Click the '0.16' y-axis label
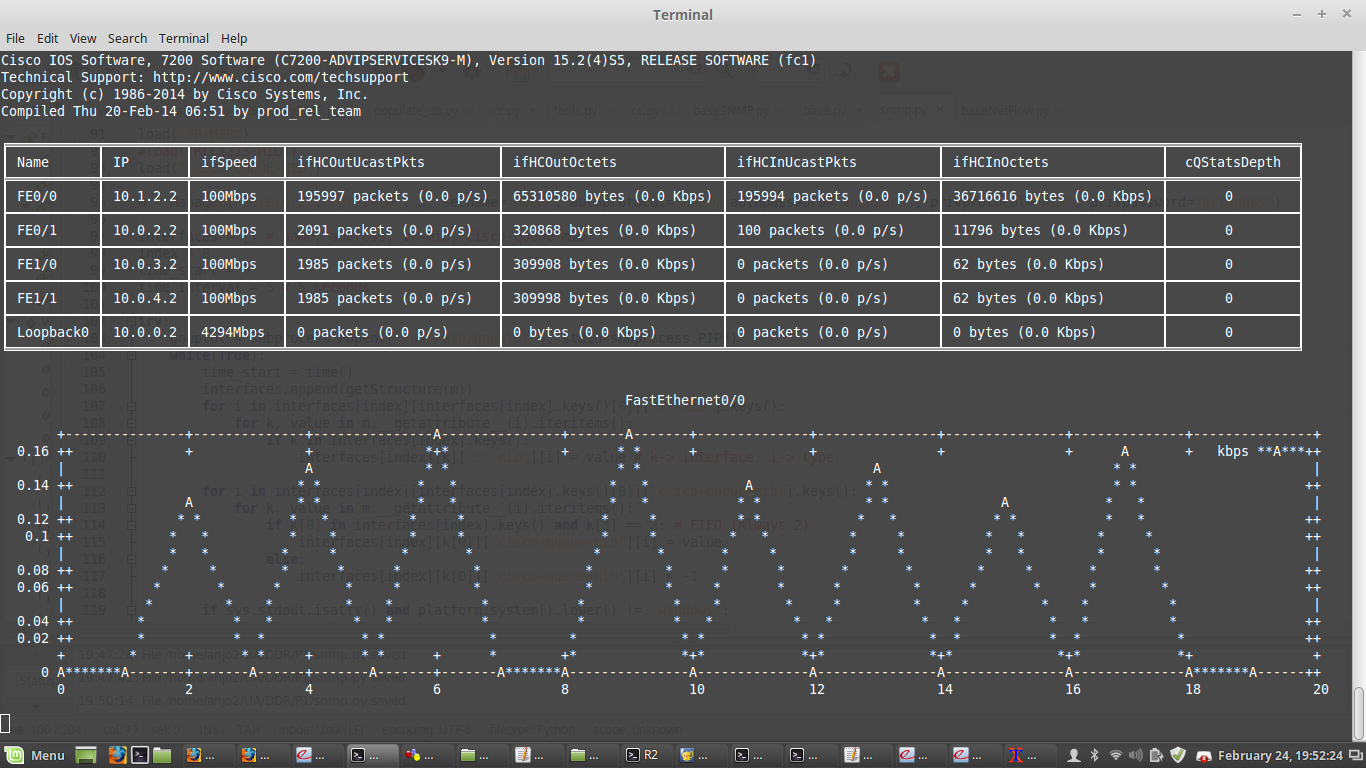 tap(33, 451)
